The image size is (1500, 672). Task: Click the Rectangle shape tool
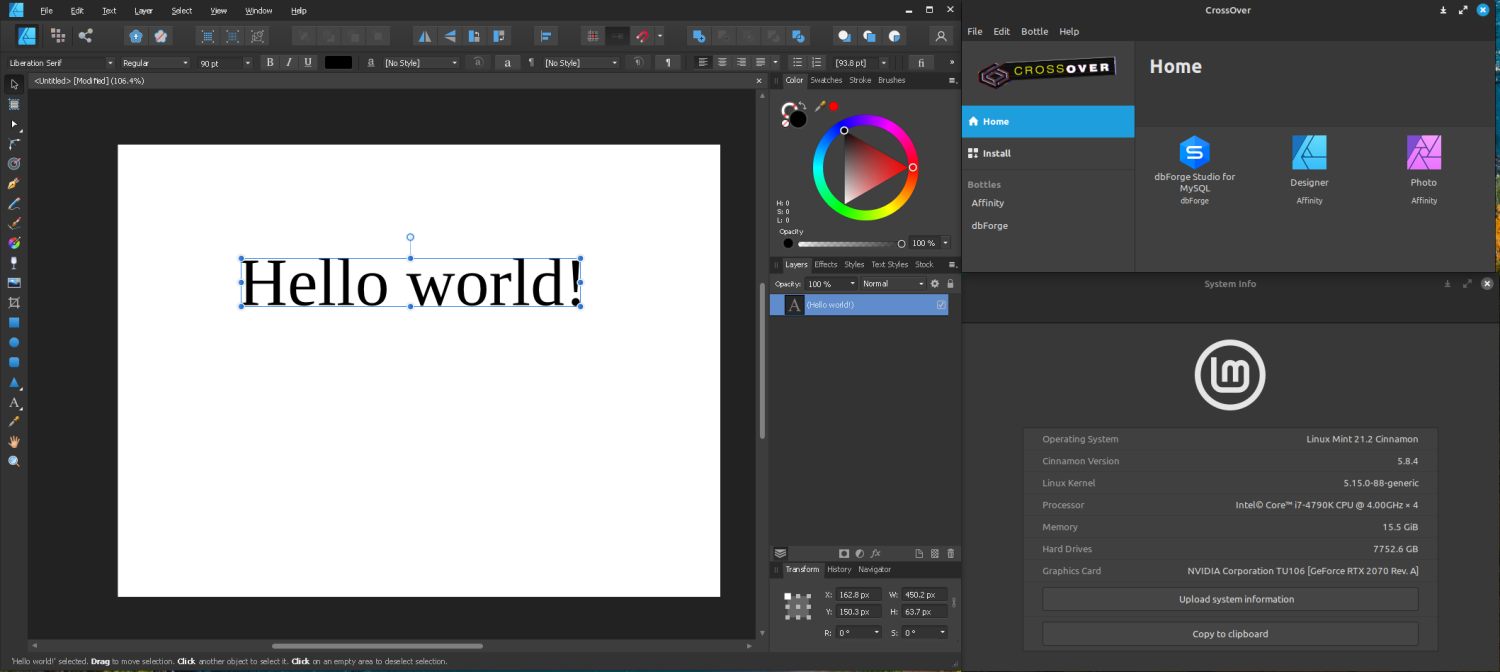pos(14,322)
